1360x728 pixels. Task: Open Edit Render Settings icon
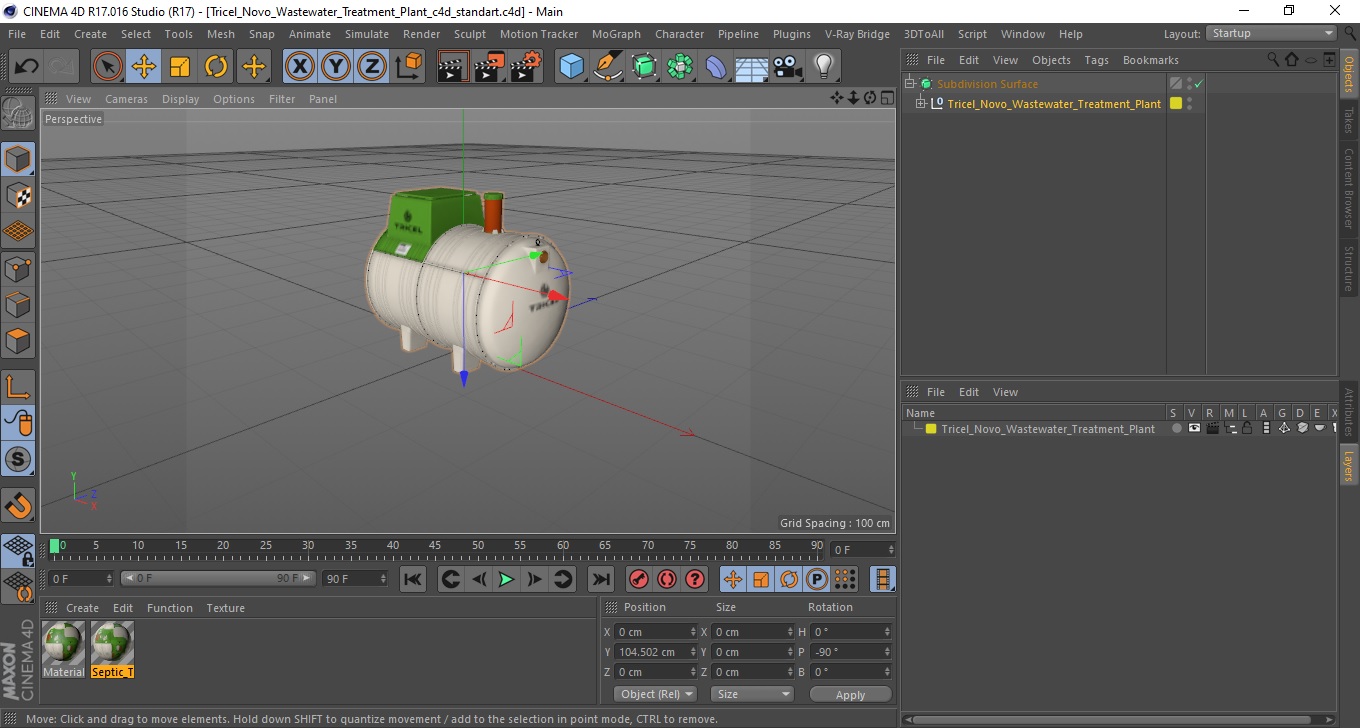[x=526, y=67]
